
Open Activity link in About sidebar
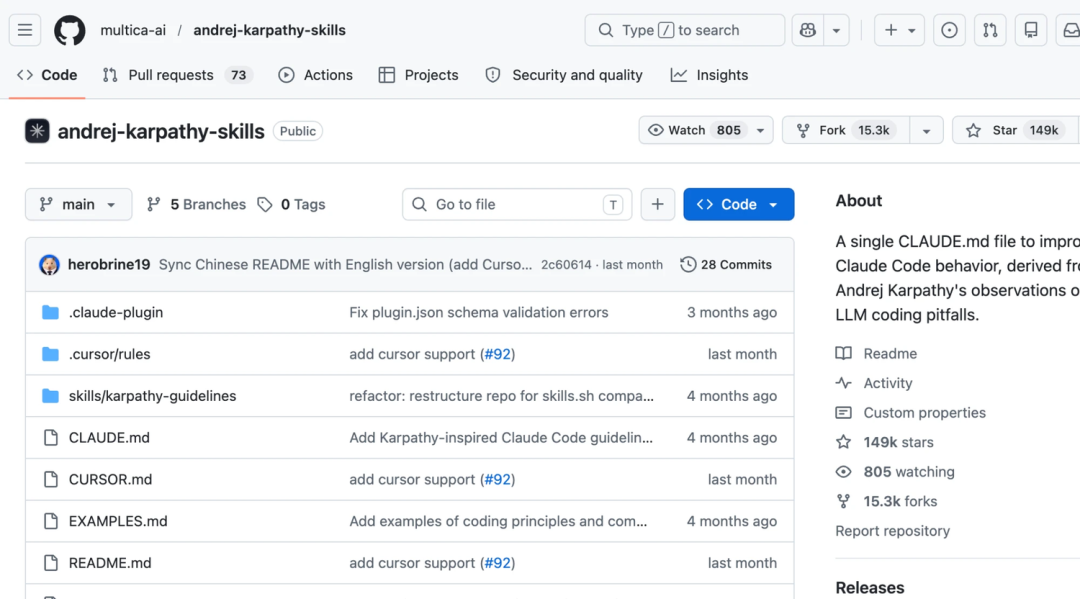(x=874, y=383)
